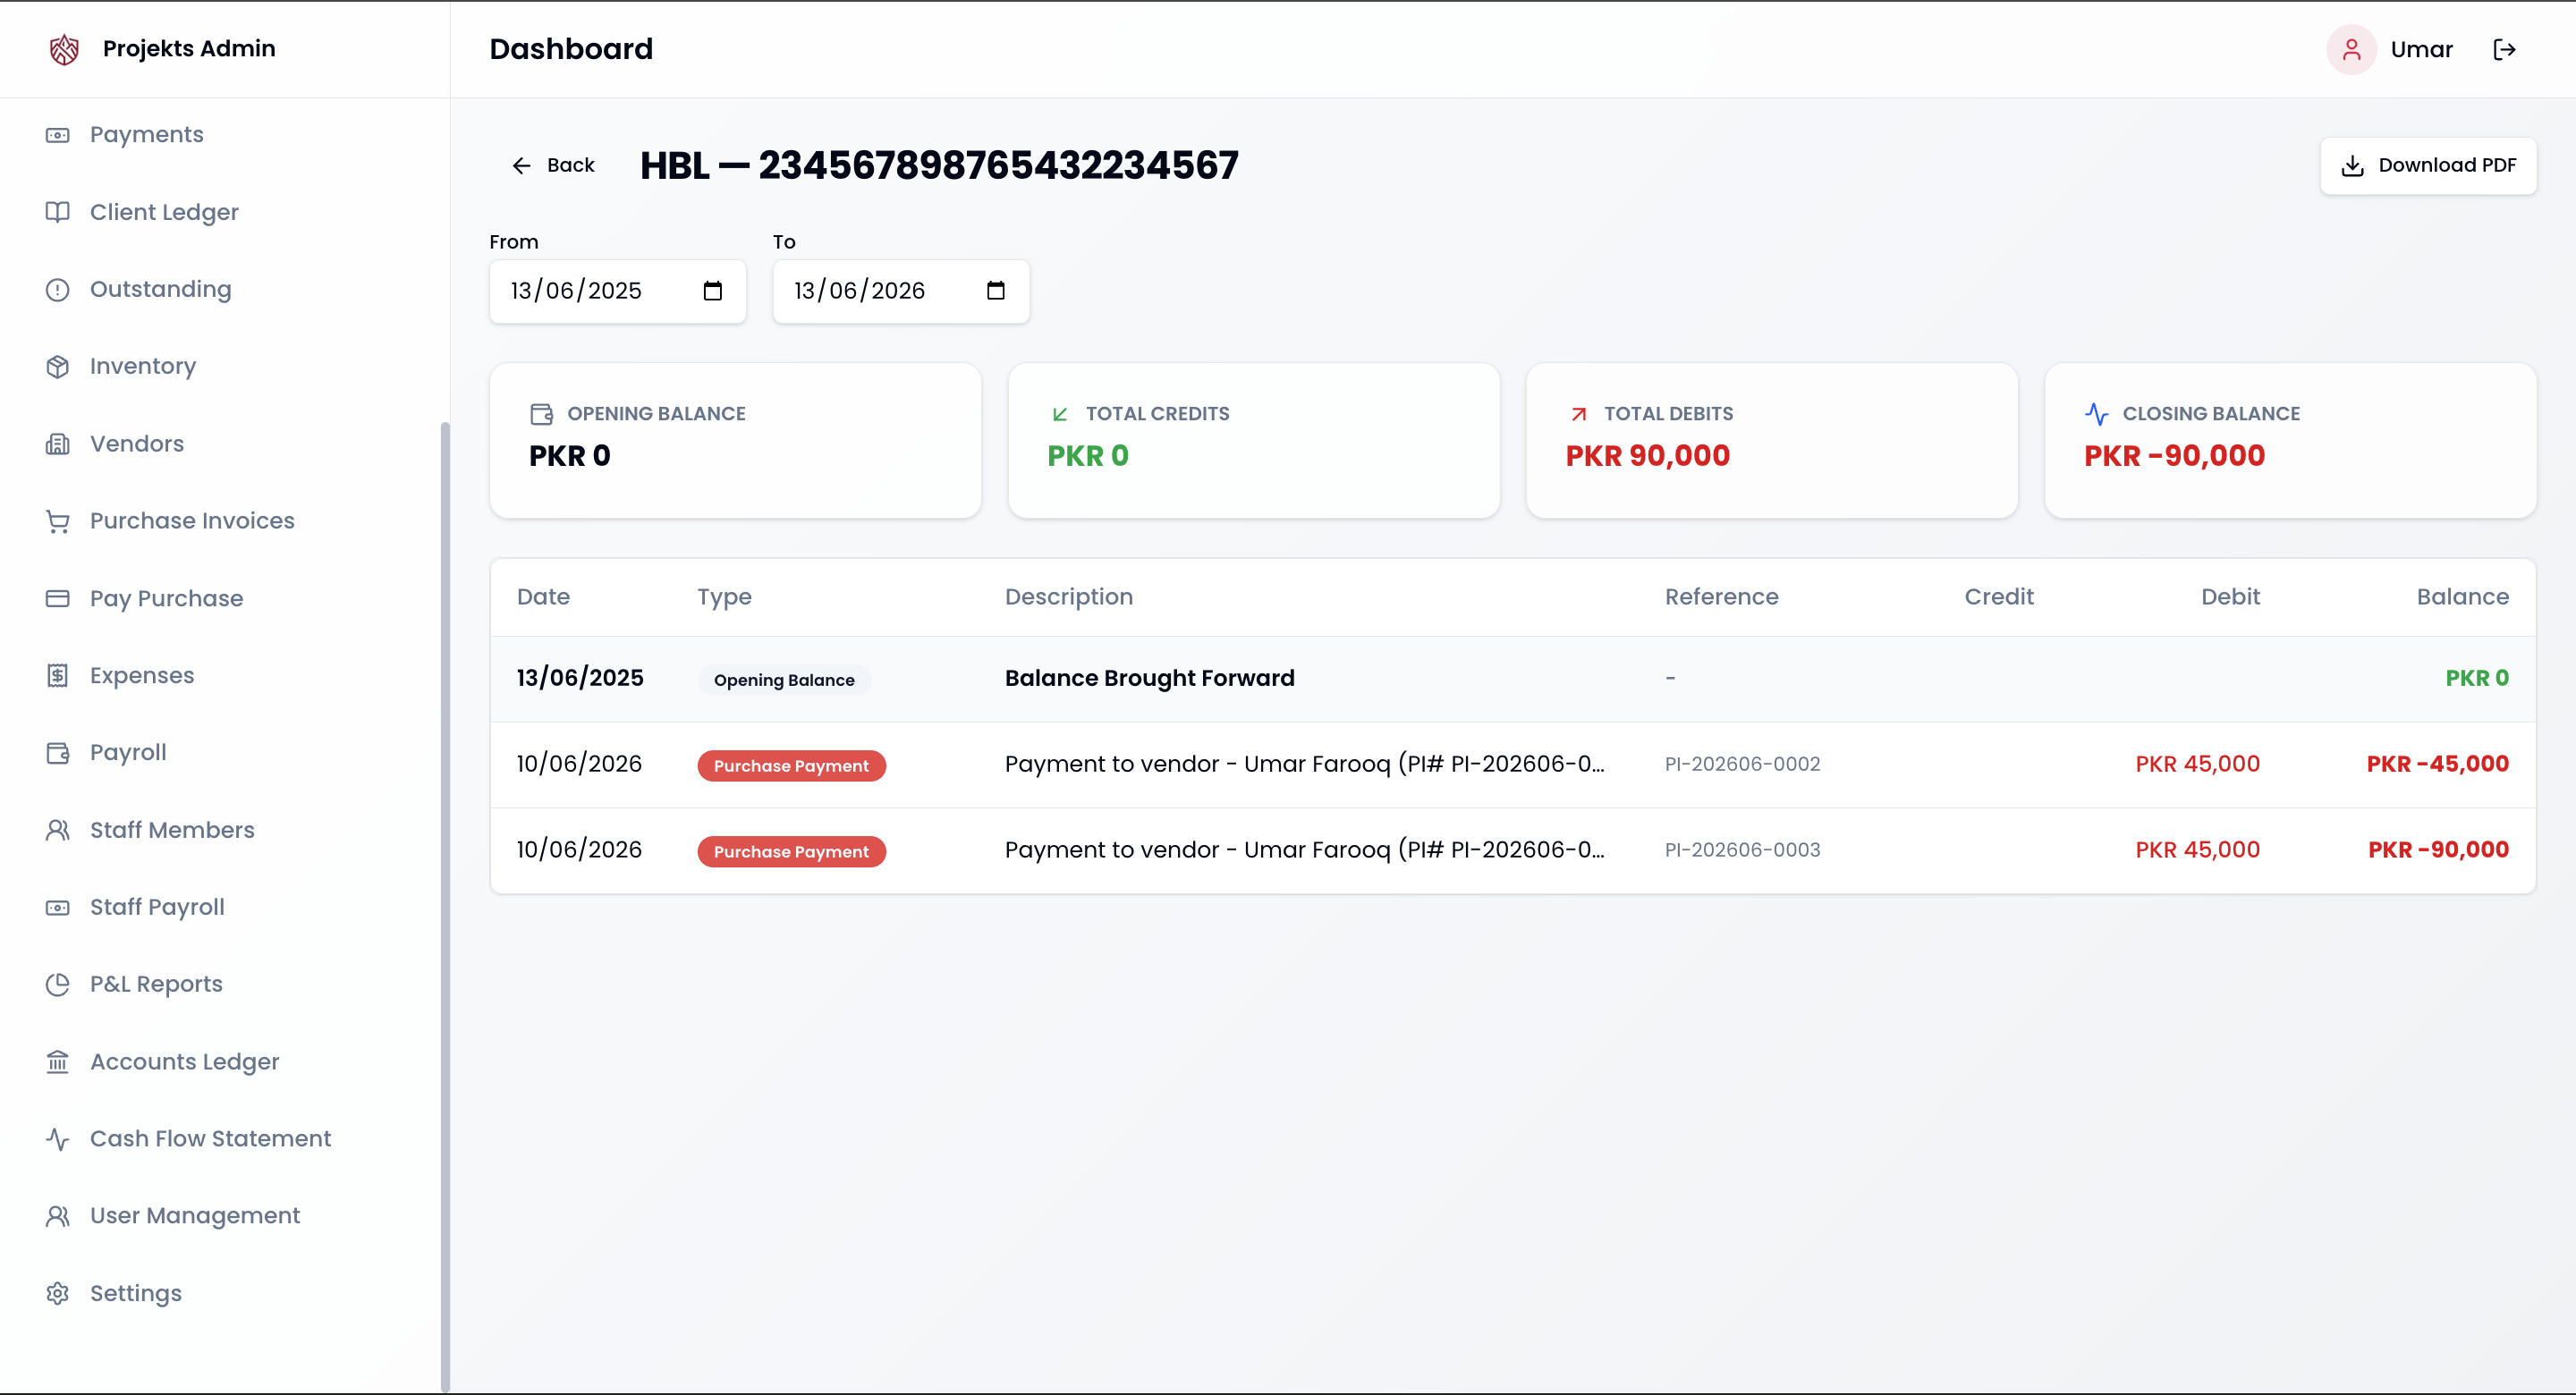The height and width of the screenshot is (1395, 2576).
Task: Click the HBL account number heading
Action: point(939,165)
